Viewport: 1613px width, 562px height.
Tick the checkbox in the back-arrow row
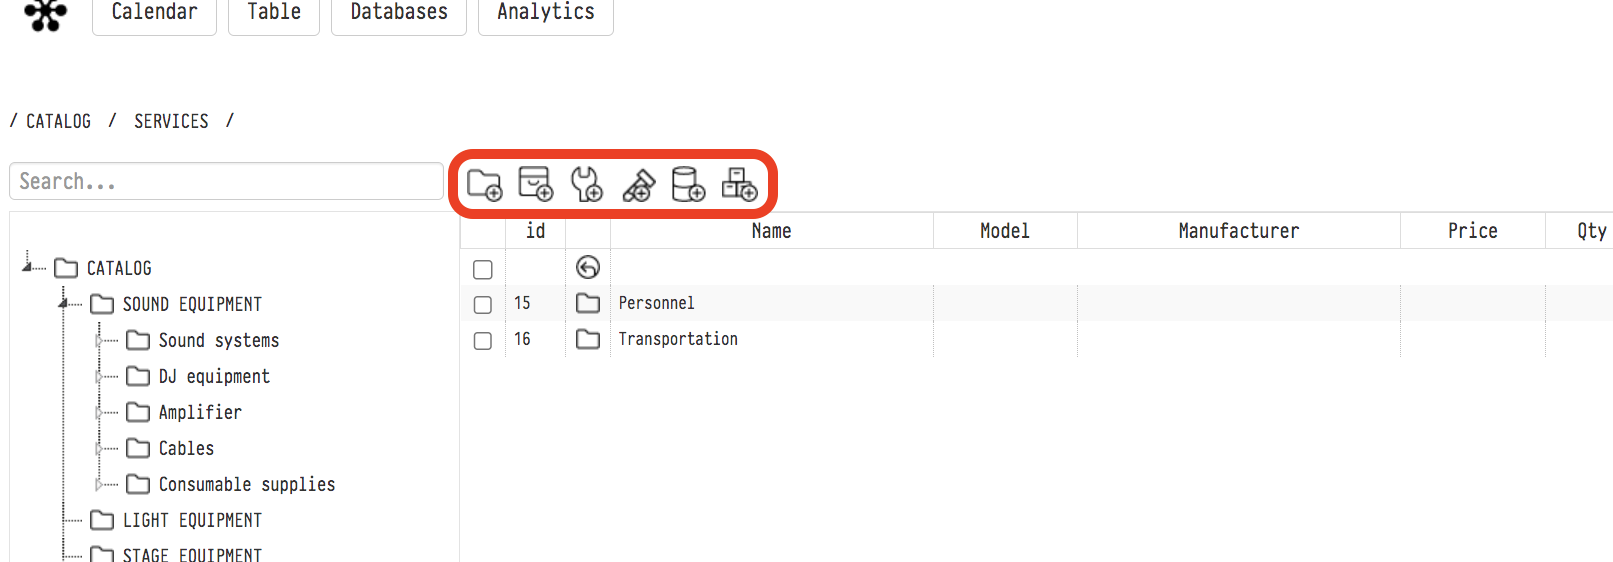483,269
